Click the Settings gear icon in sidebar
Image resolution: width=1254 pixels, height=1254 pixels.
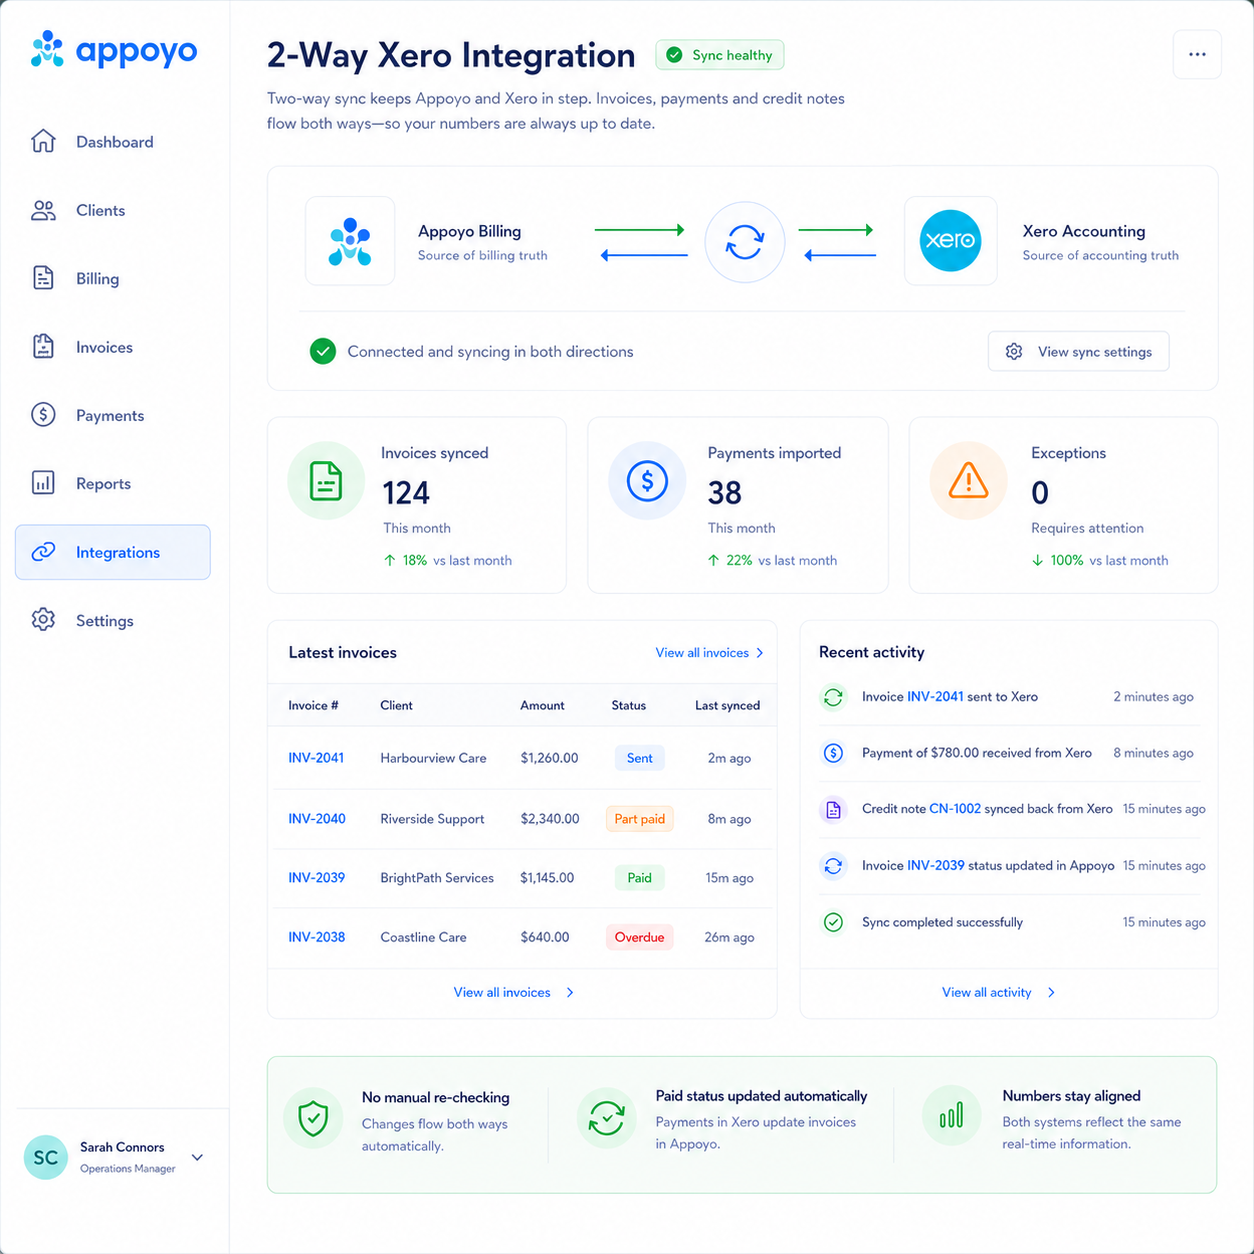click(43, 620)
